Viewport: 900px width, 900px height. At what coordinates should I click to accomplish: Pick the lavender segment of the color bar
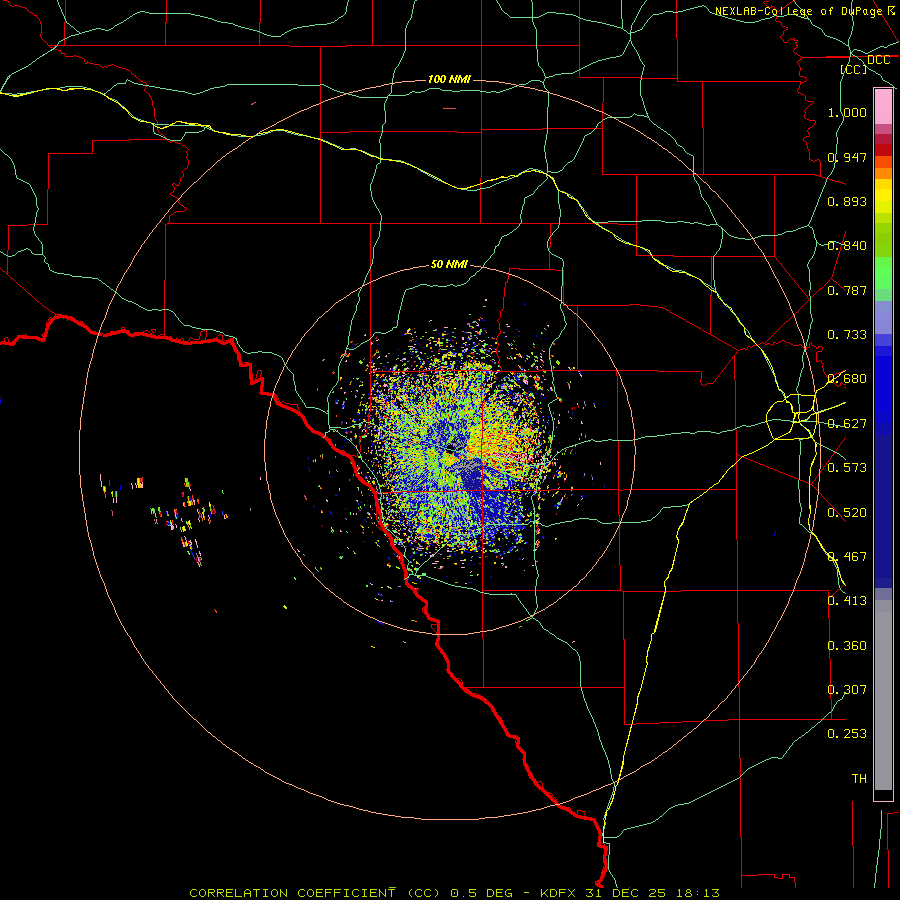[883, 317]
